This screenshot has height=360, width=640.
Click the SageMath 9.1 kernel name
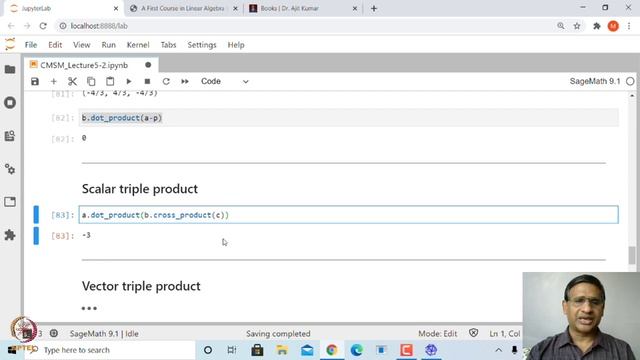click(595, 81)
